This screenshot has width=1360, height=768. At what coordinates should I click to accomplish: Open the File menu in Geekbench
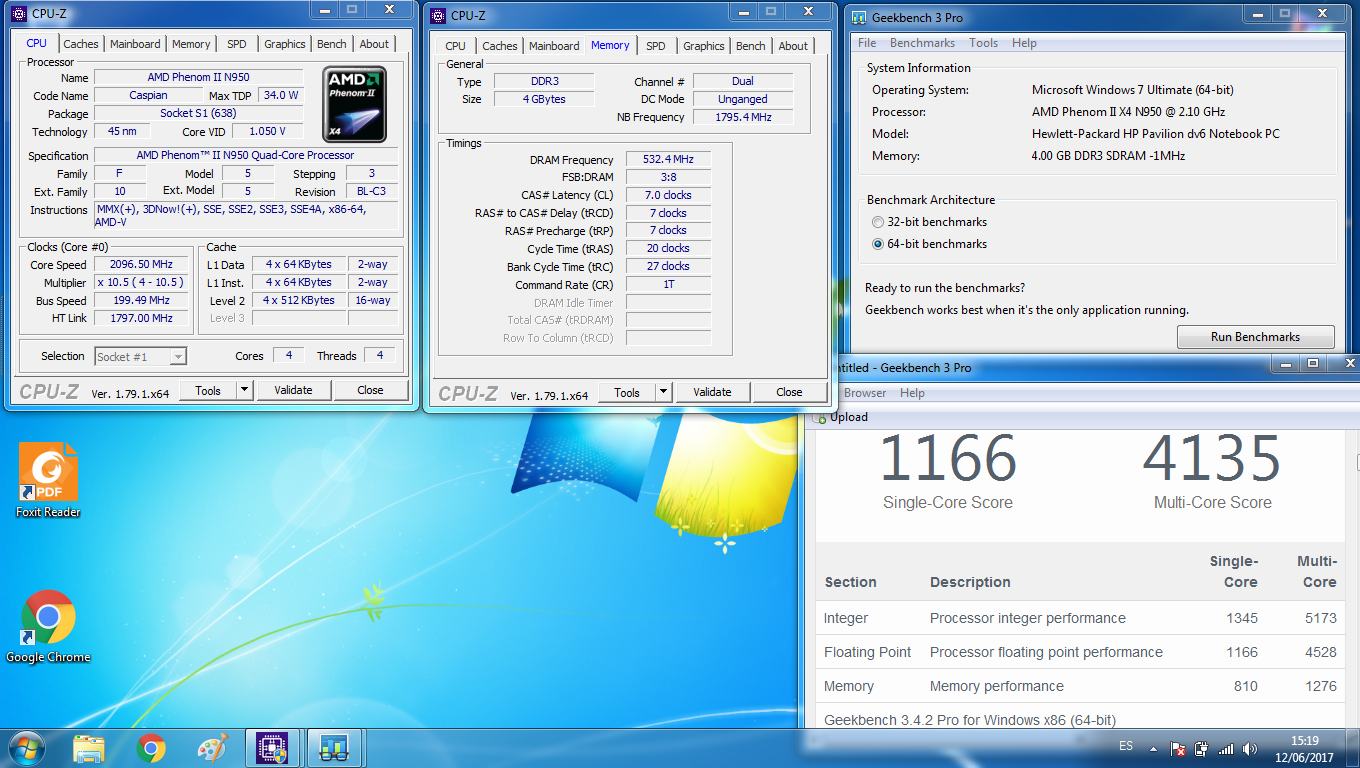click(867, 43)
